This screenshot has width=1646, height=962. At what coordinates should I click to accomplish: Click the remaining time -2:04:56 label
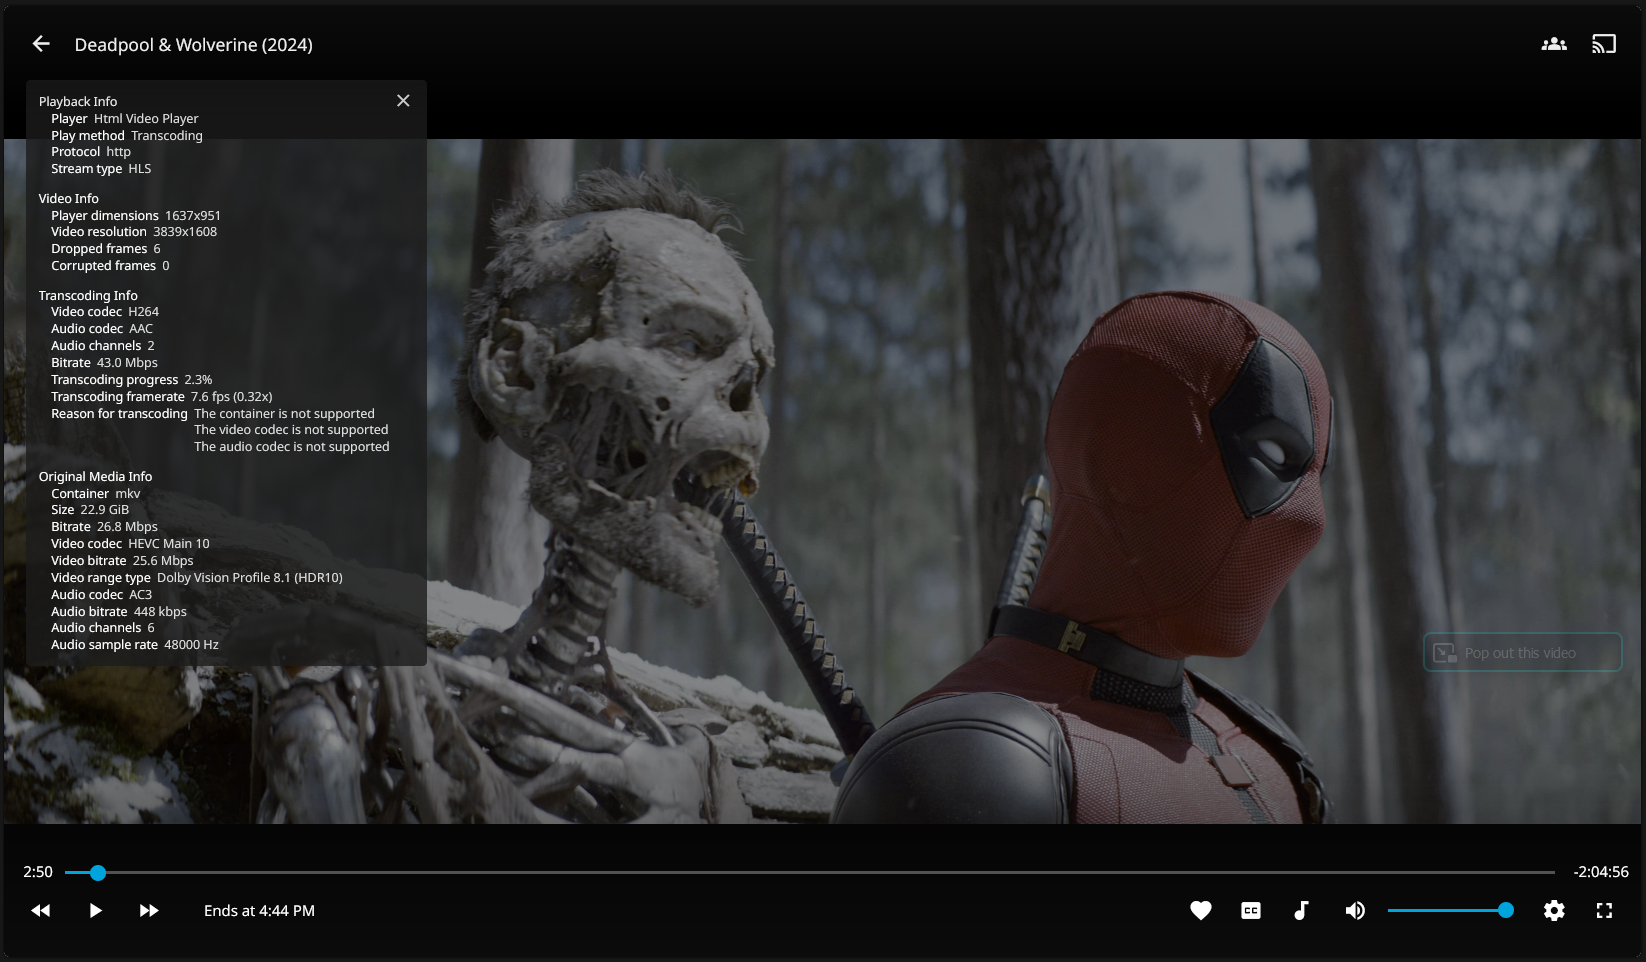coord(1600,872)
